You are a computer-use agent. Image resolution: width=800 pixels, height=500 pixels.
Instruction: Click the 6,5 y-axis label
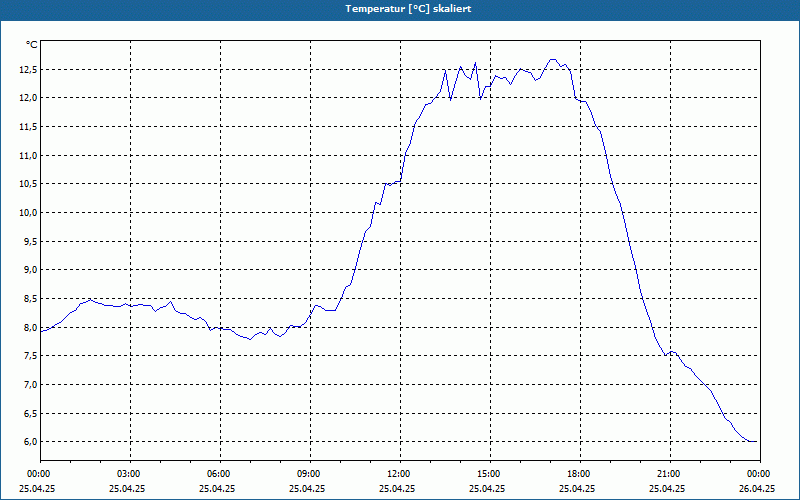pos(30,413)
